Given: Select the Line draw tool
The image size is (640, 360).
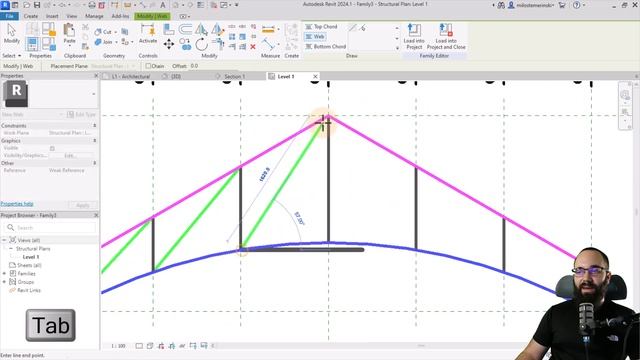Looking at the screenshot, I should click(x=353, y=27).
